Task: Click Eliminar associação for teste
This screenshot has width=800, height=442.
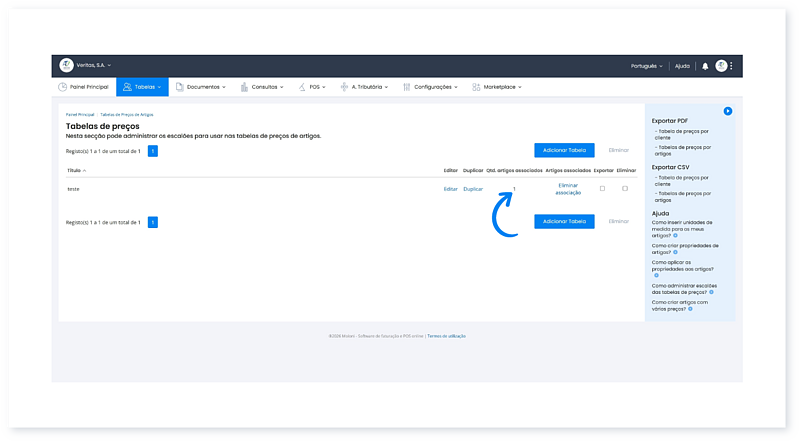Action: pyautogui.click(x=568, y=189)
